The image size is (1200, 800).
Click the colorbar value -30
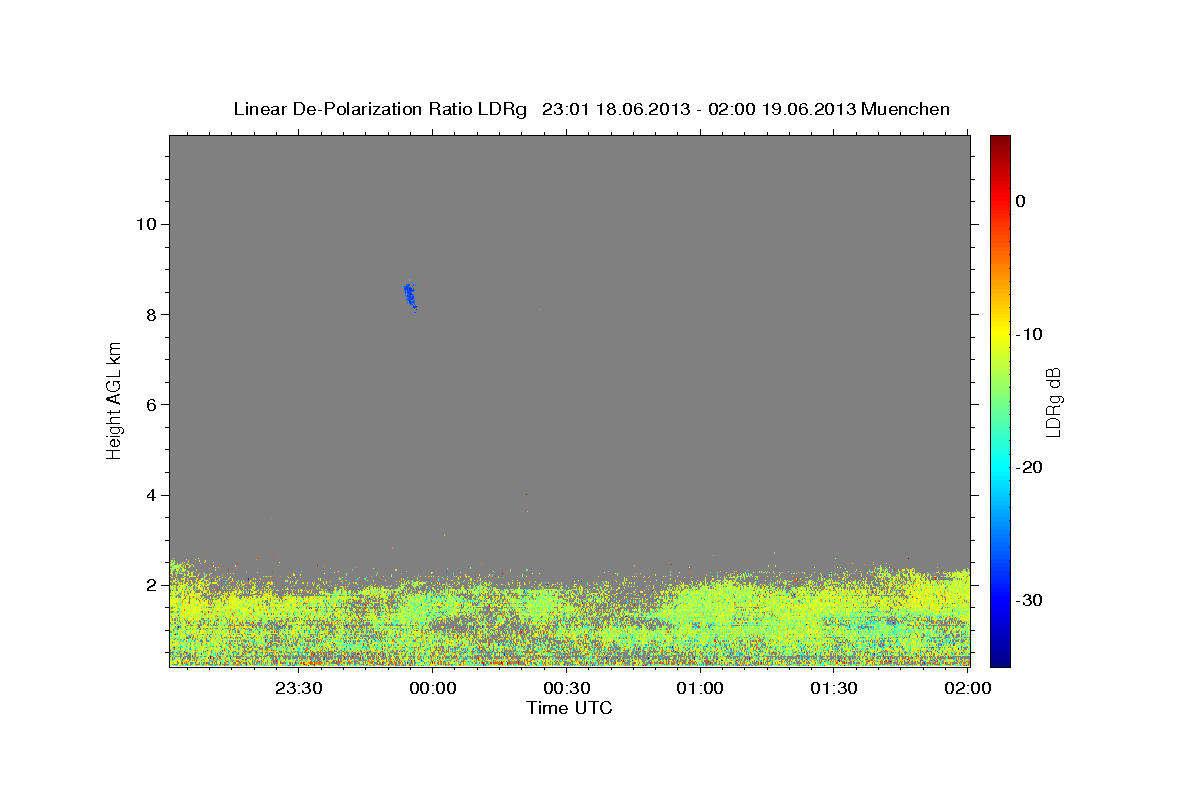click(x=1029, y=600)
